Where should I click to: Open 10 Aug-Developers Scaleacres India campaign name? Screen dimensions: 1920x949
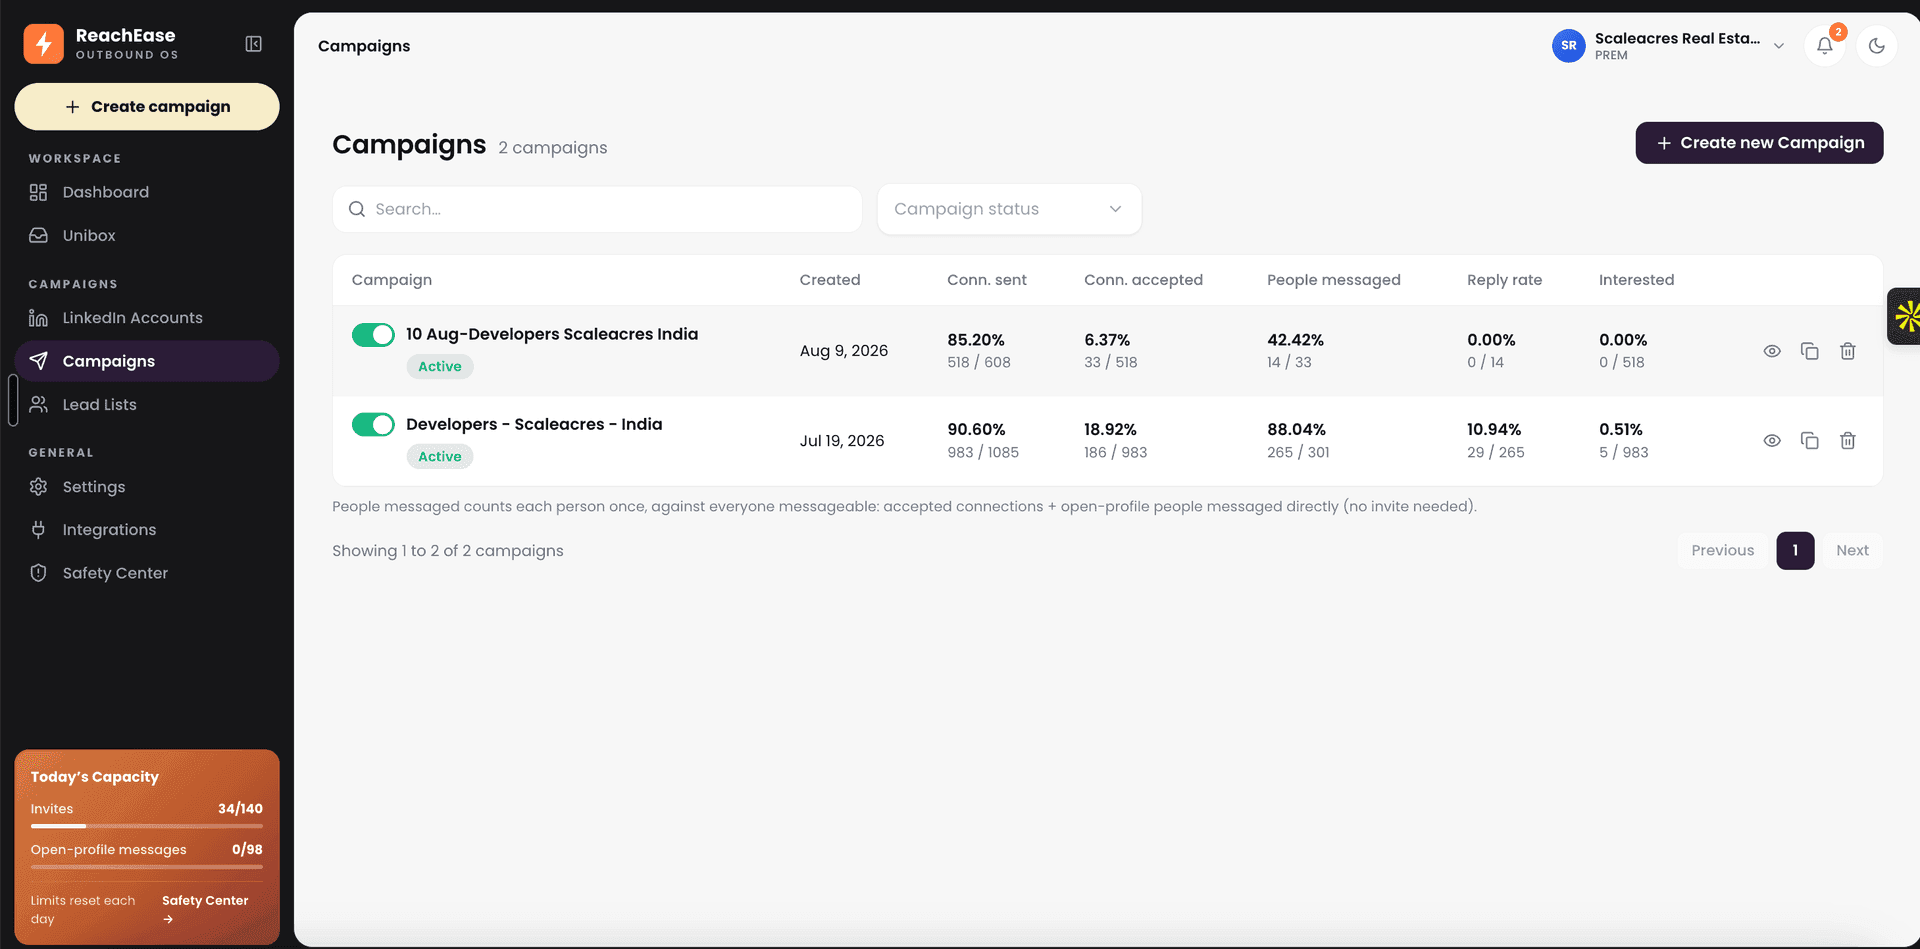tap(552, 334)
